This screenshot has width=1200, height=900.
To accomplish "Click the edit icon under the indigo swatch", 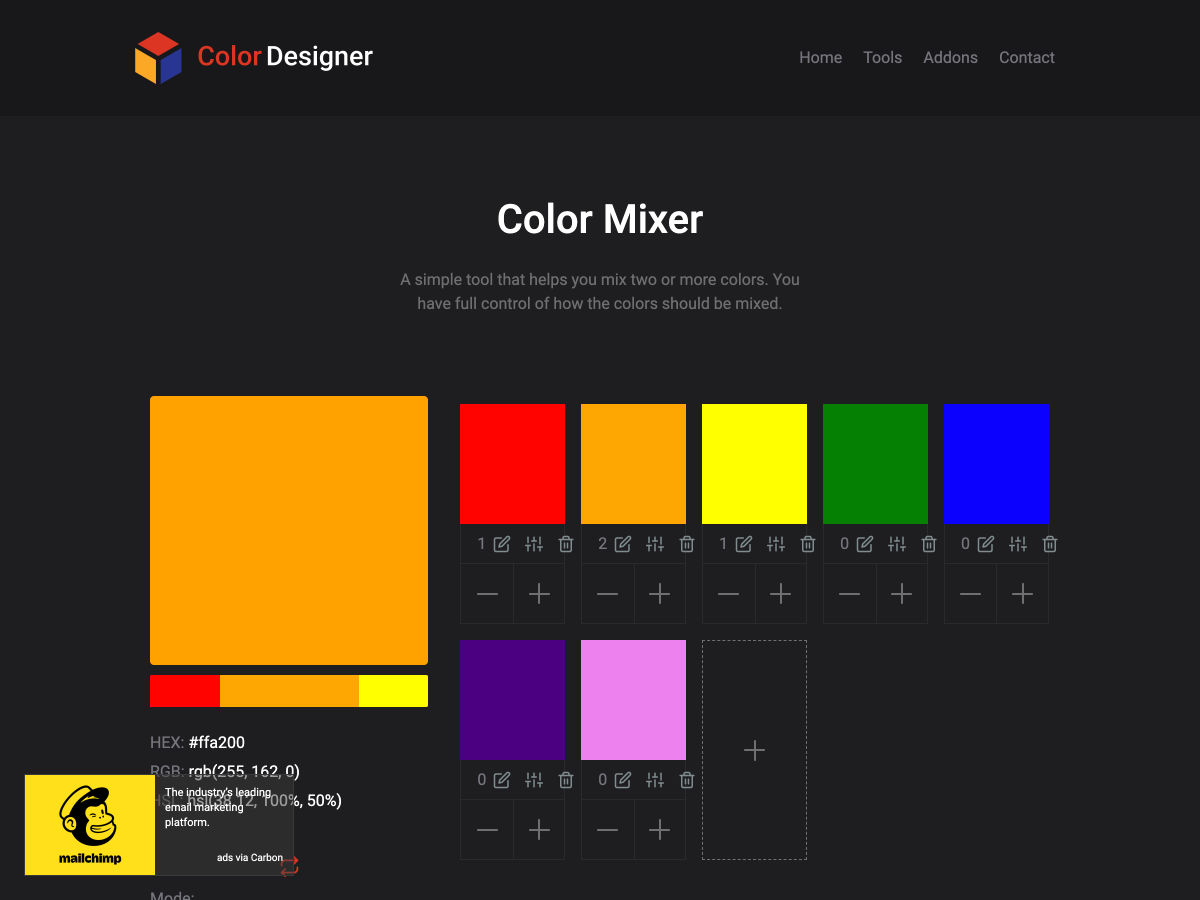I will point(502,780).
